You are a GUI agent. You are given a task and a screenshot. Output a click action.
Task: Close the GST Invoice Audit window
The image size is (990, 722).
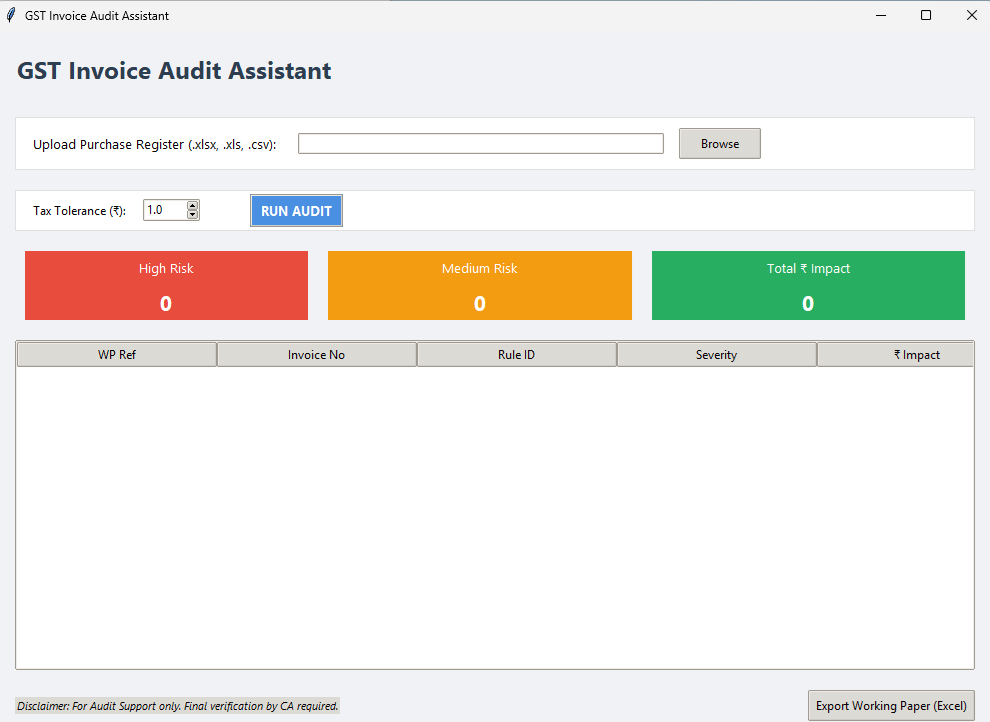click(971, 15)
